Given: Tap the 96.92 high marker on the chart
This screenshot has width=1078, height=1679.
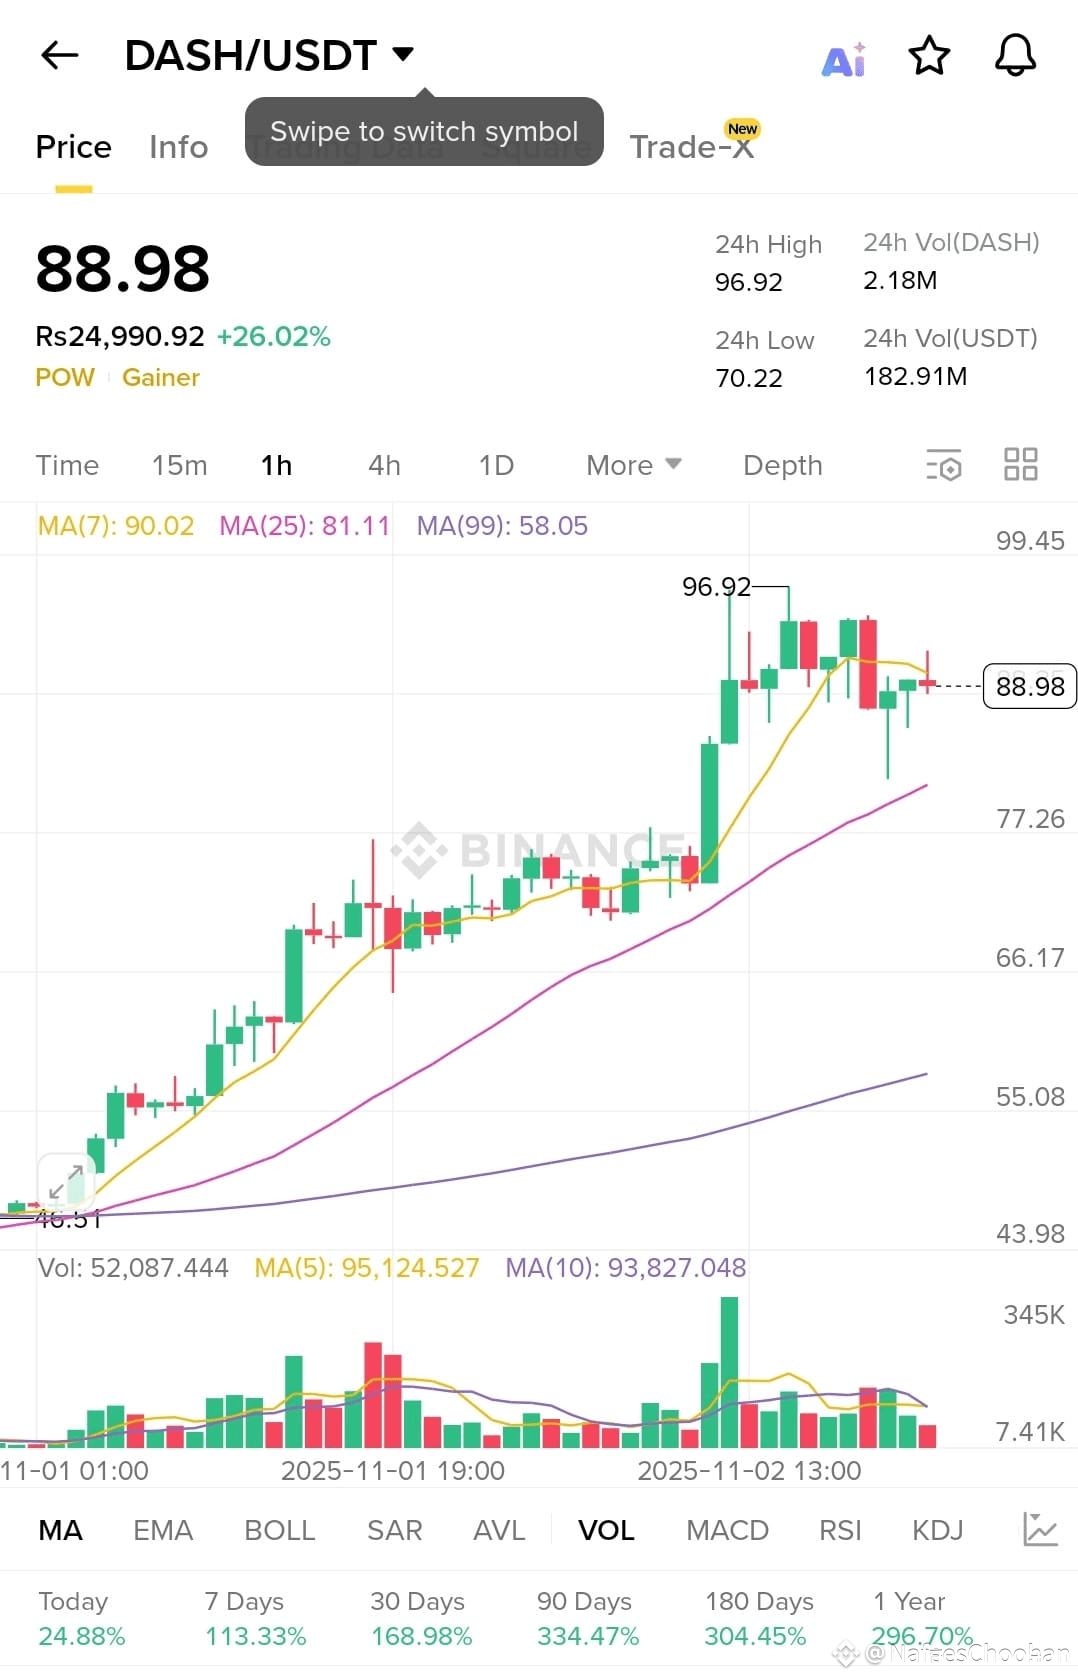Looking at the screenshot, I should coord(716,586).
